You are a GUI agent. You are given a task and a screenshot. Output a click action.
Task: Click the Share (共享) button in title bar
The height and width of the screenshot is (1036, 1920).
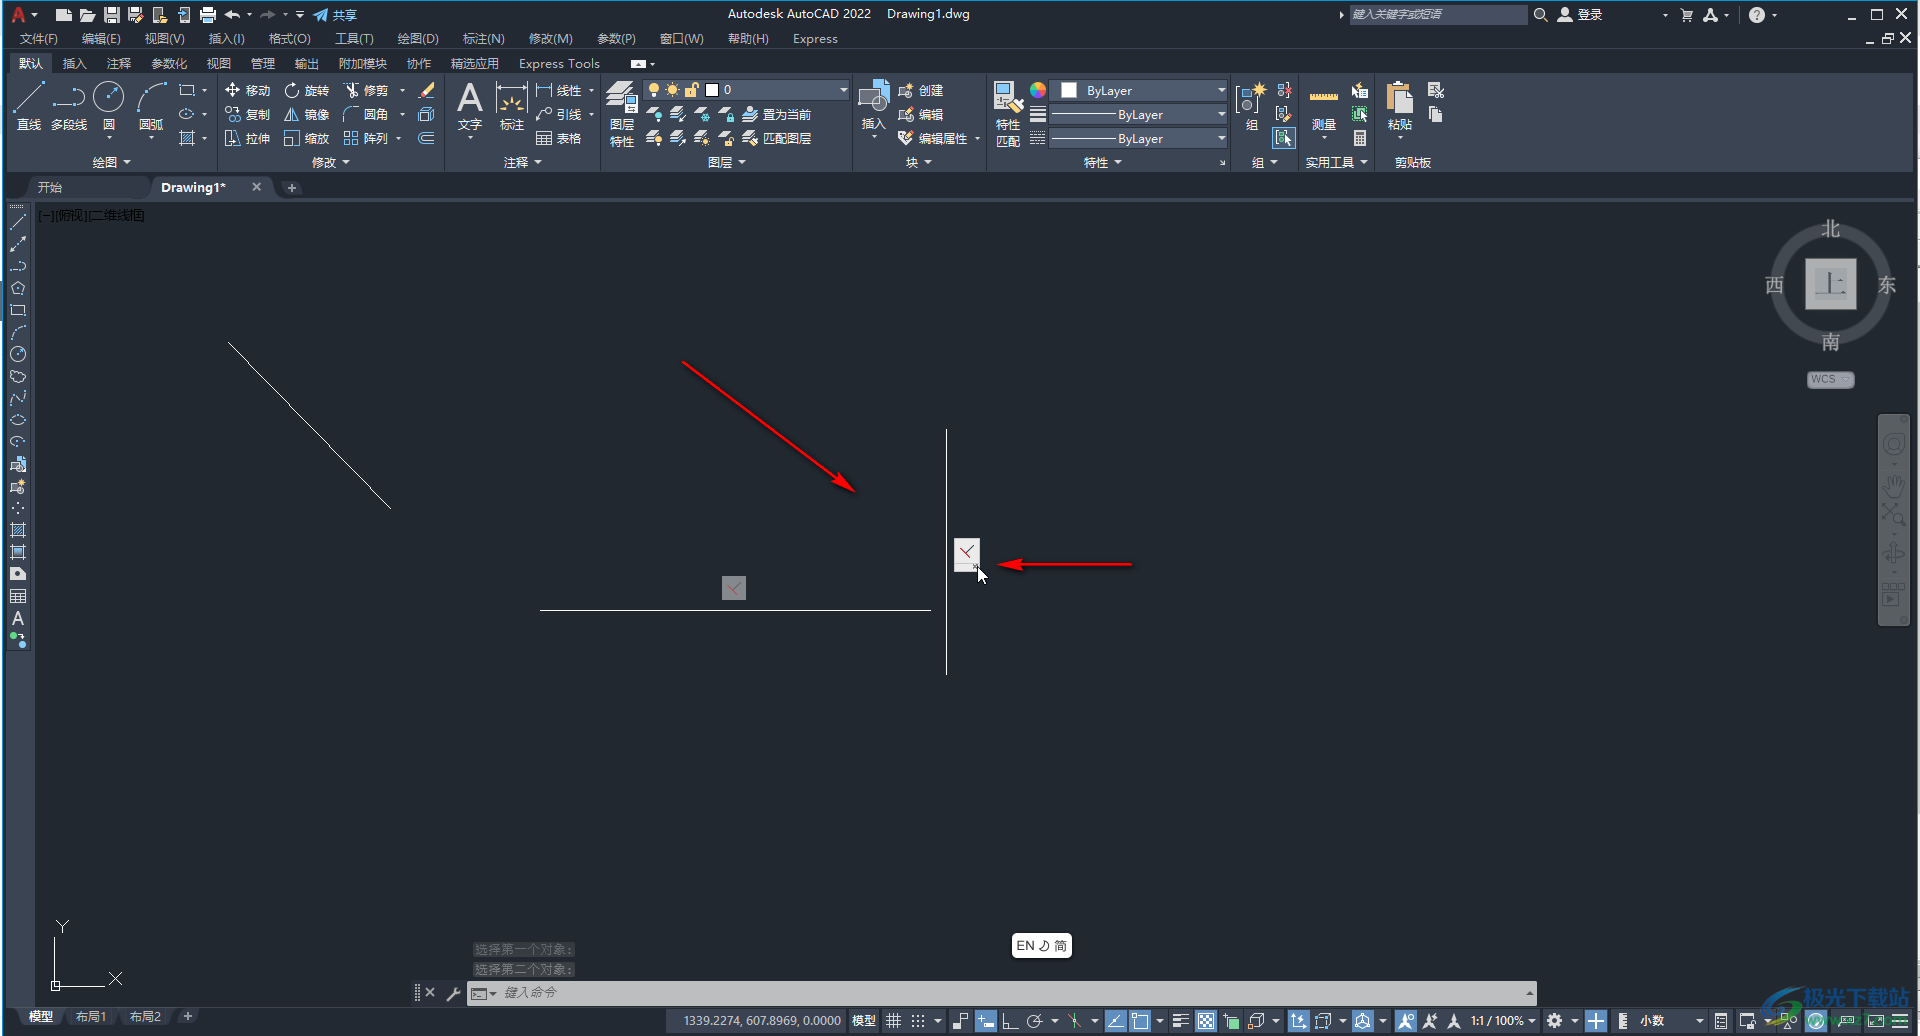(335, 15)
